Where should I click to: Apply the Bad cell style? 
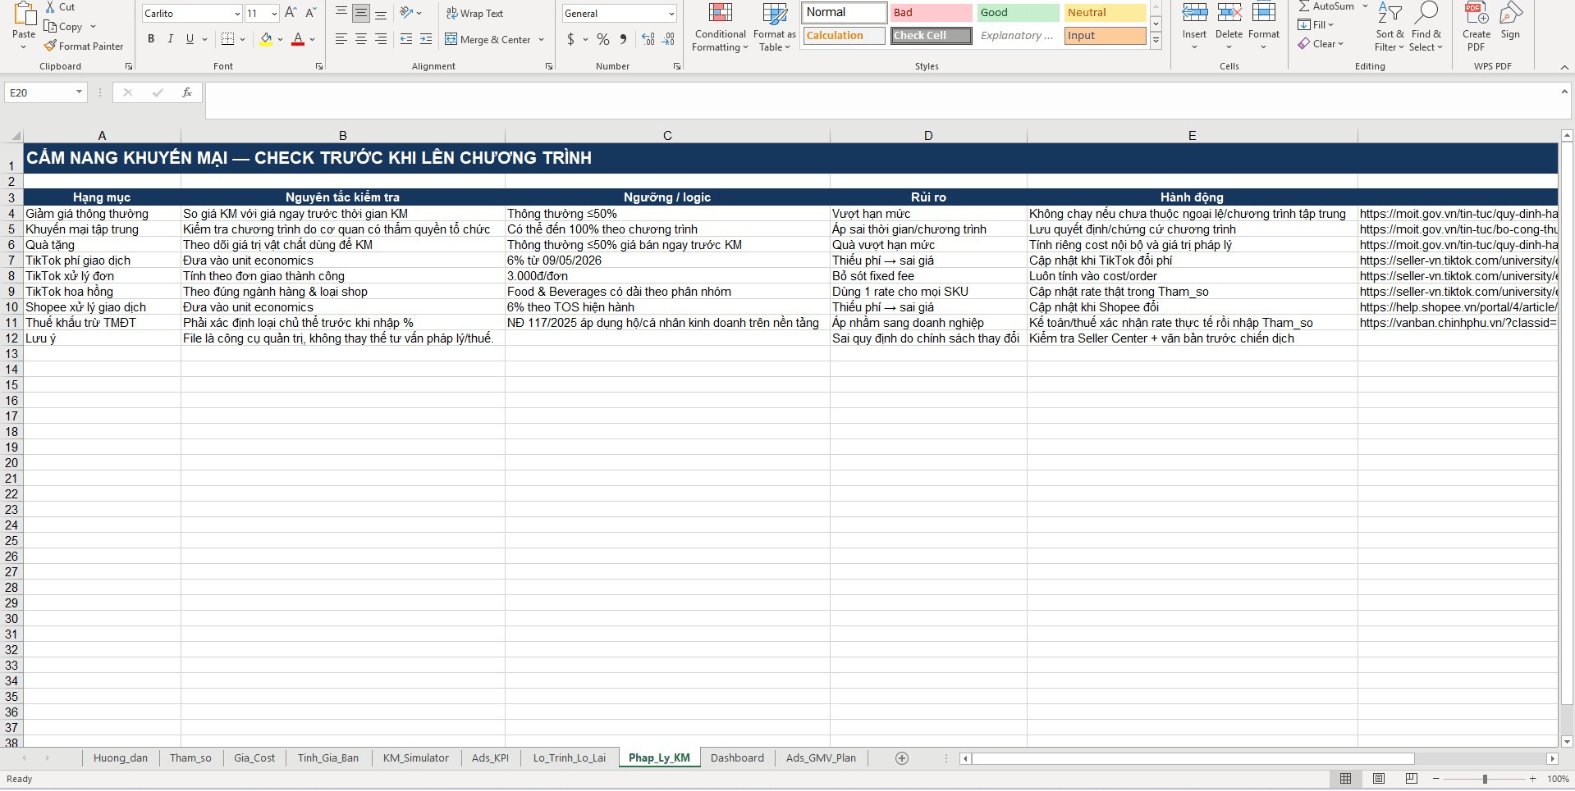coord(931,13)
